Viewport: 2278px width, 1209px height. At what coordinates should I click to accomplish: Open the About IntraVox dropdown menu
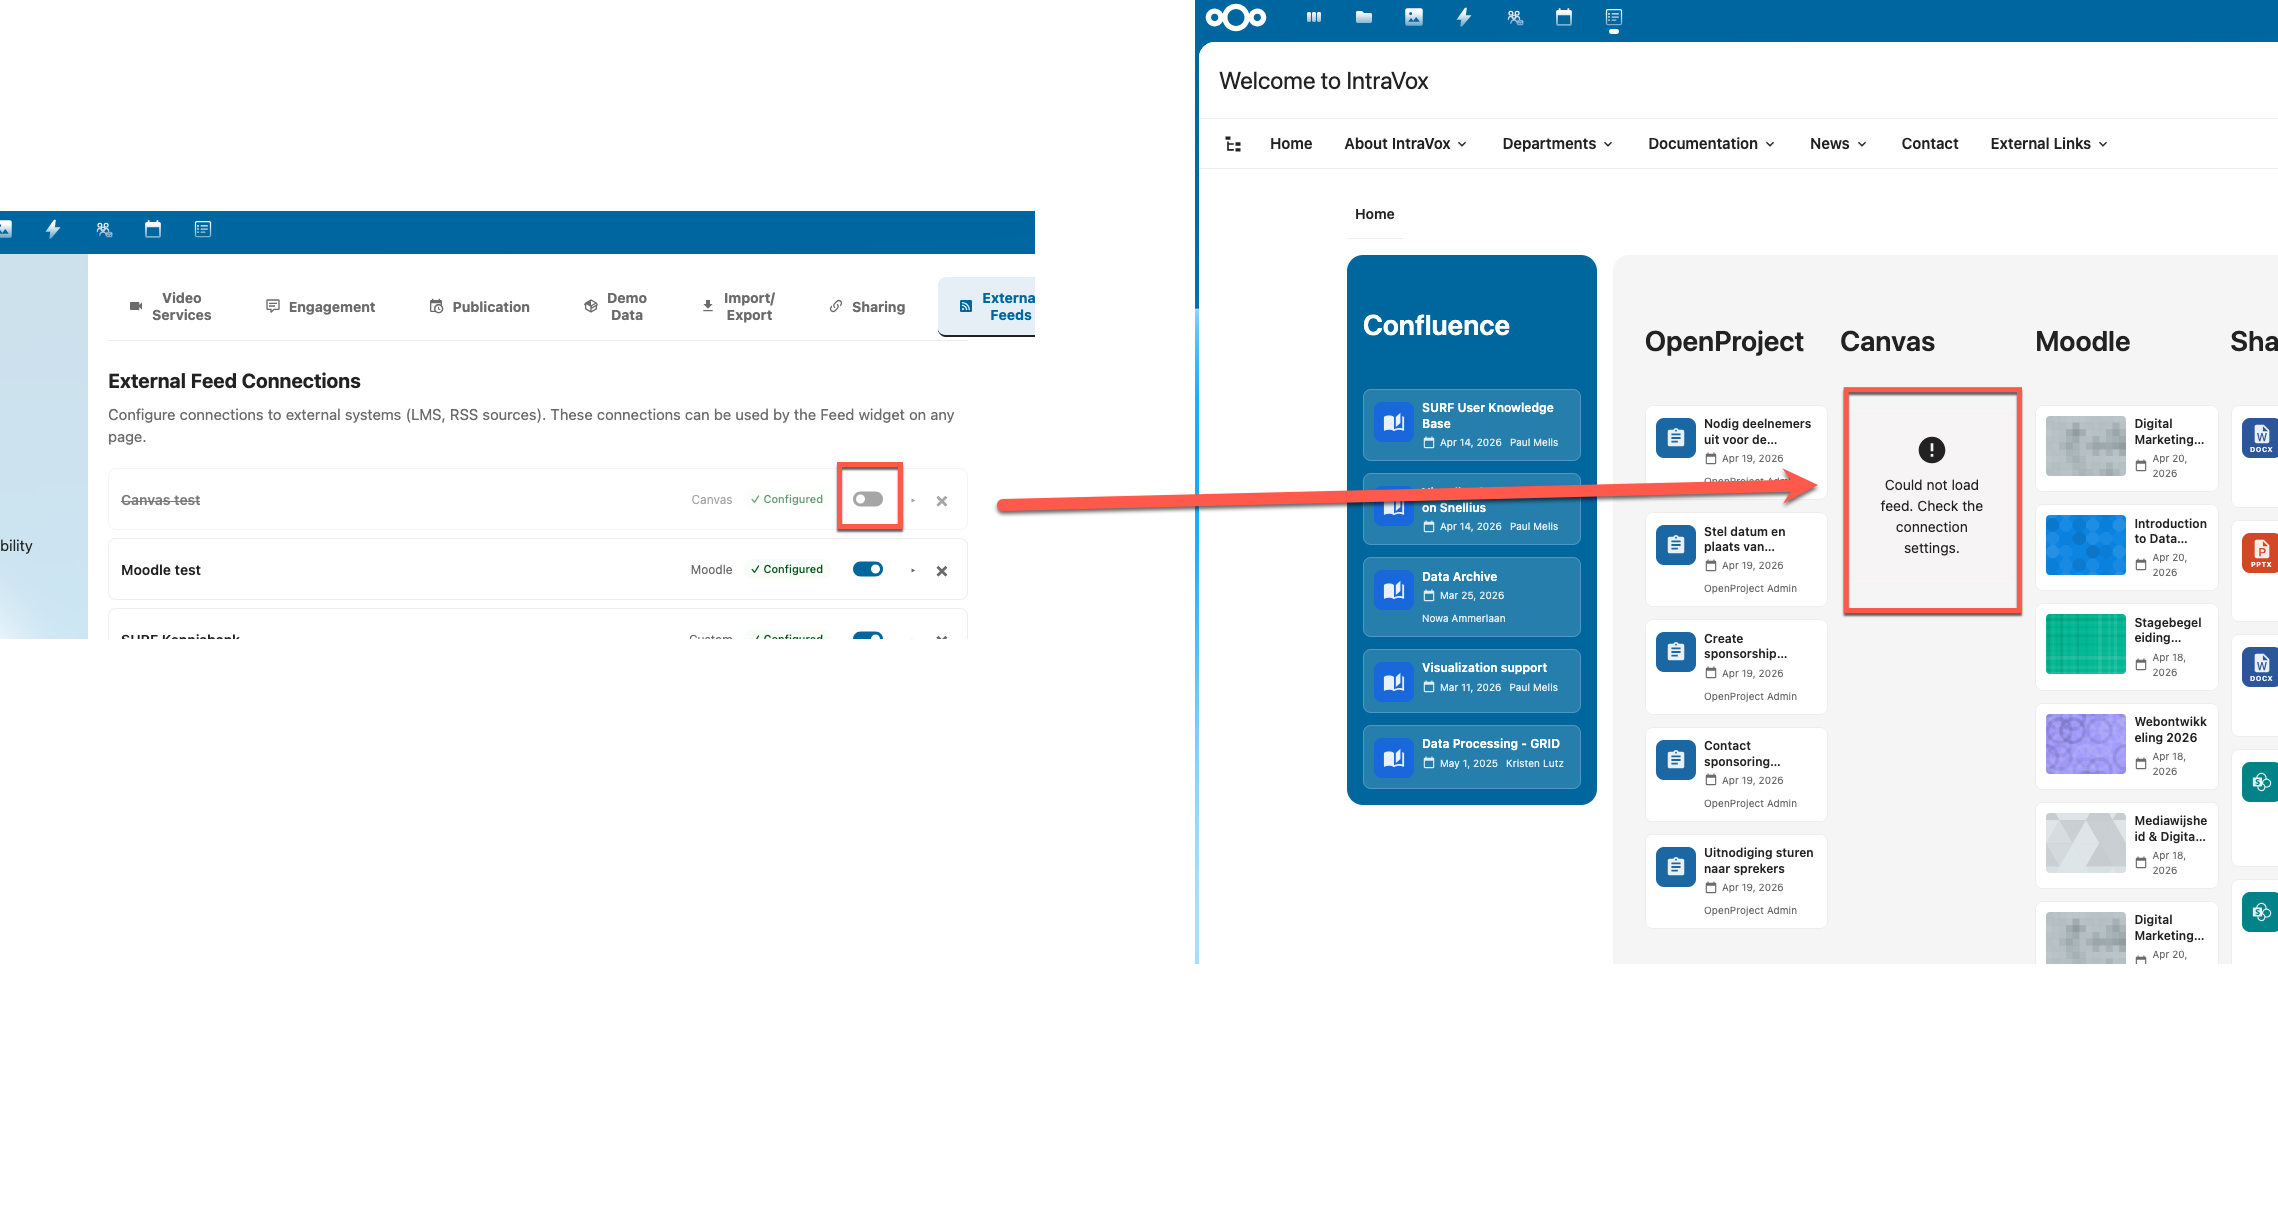(x=1406, y=144)
